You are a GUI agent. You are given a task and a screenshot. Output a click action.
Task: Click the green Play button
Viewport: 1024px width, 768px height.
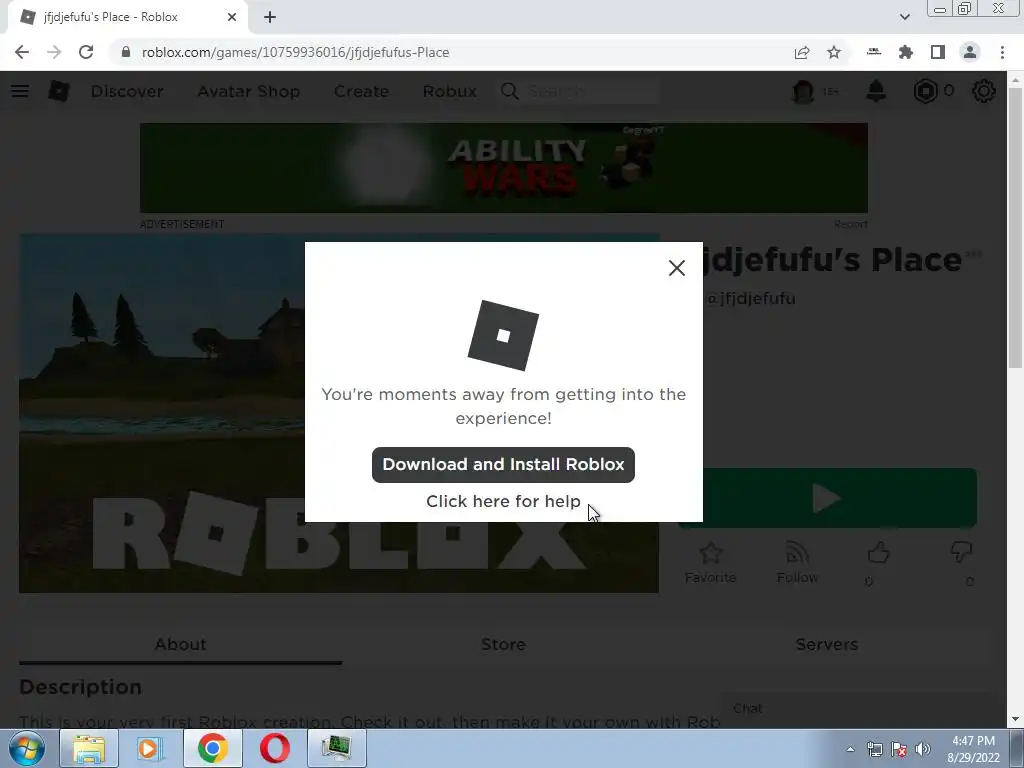tap(827, 498)
